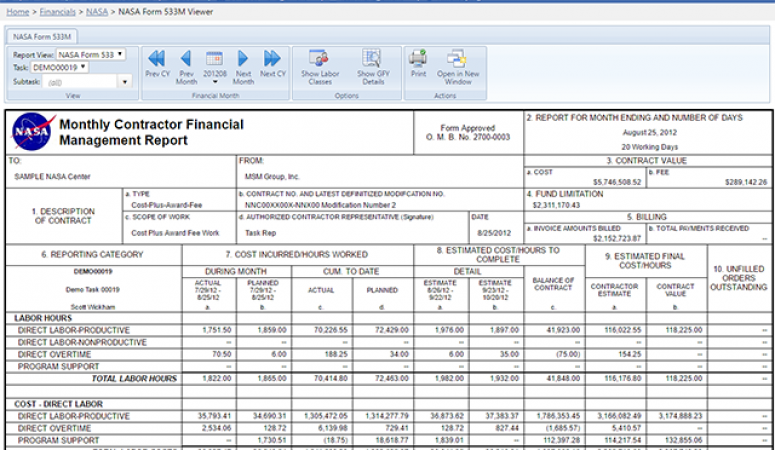Show Labor Classes option
The image size is (775, 450).
point(320,67)
